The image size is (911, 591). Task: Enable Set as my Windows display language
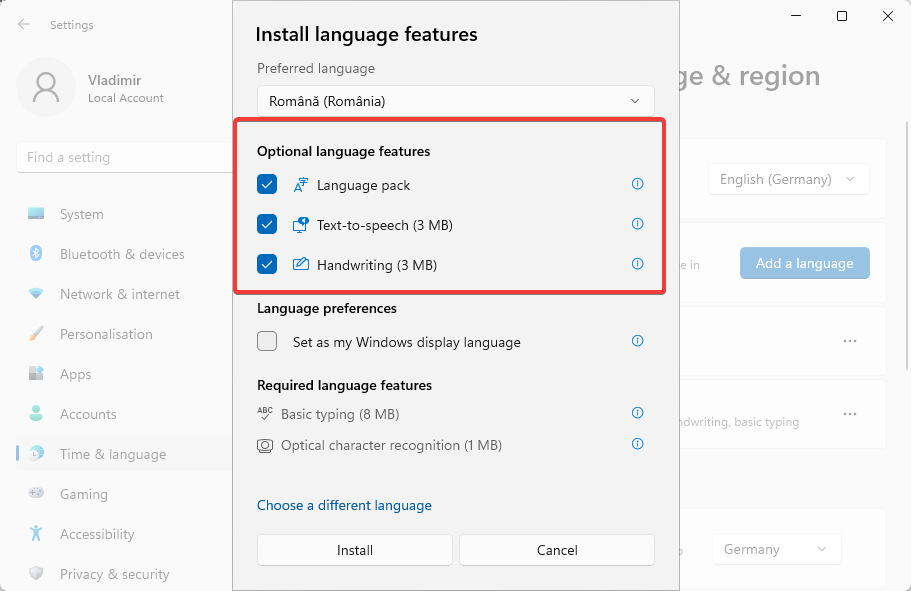(267, 342)
